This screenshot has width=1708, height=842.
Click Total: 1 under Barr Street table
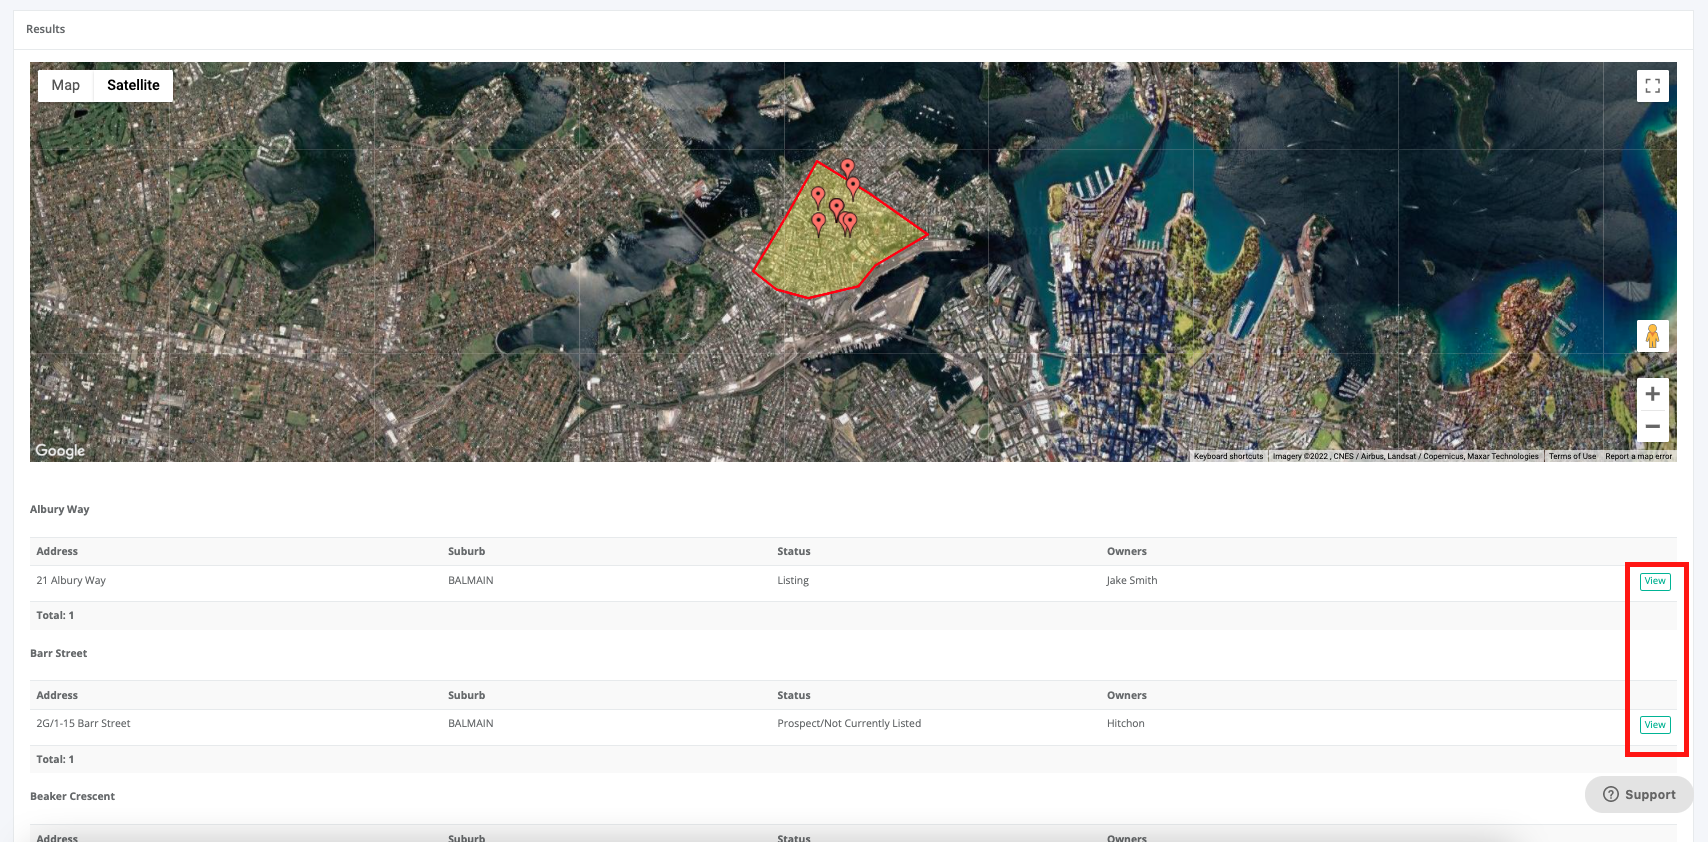(55, 759)
